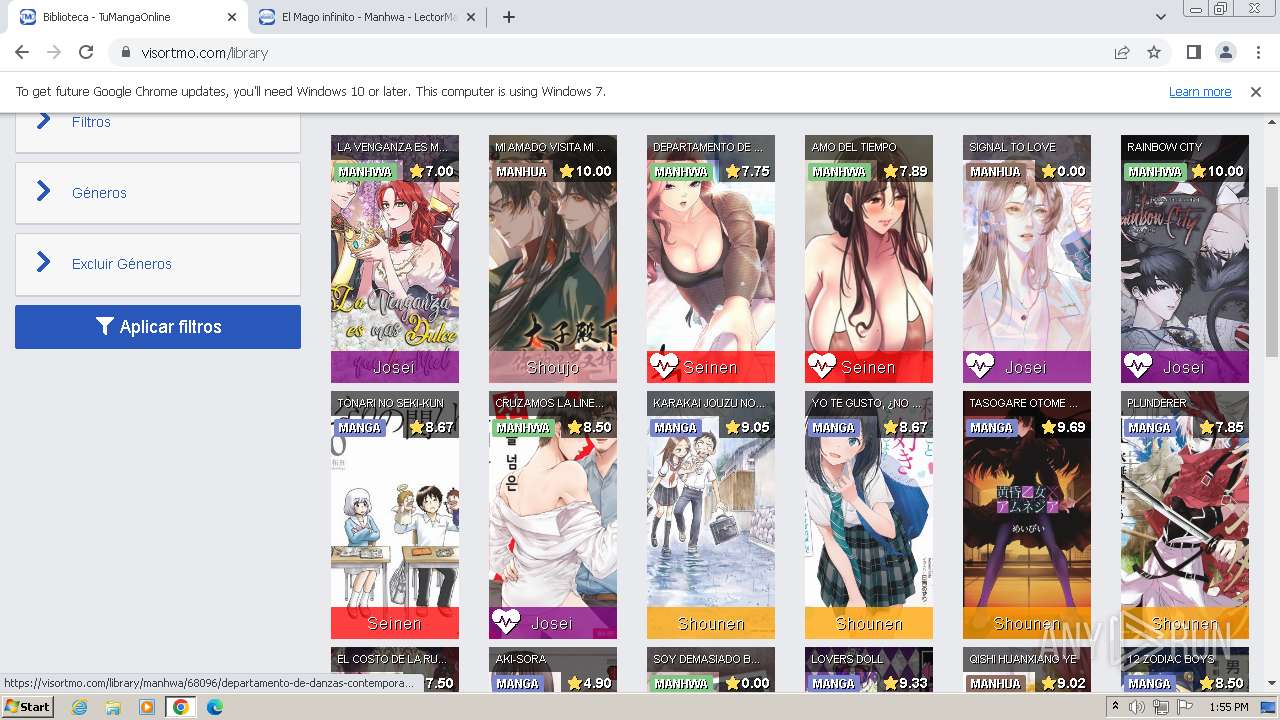The image size is (1280, 720).
Task: Dismiss the Chrome update notification
Action: click(1256, 91)
